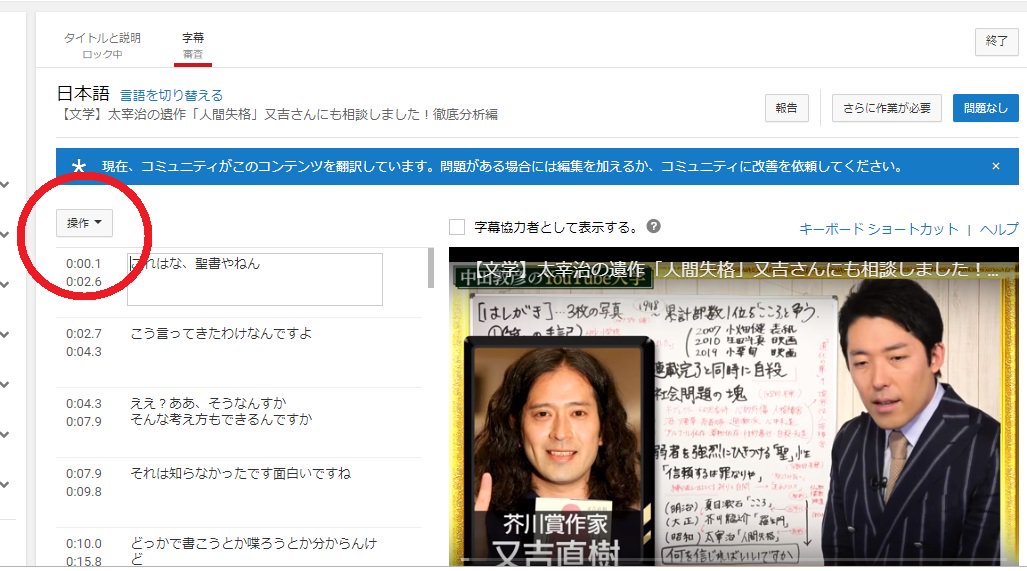Click さらに作業が必要 button
1027x571 pixels.
887,108
